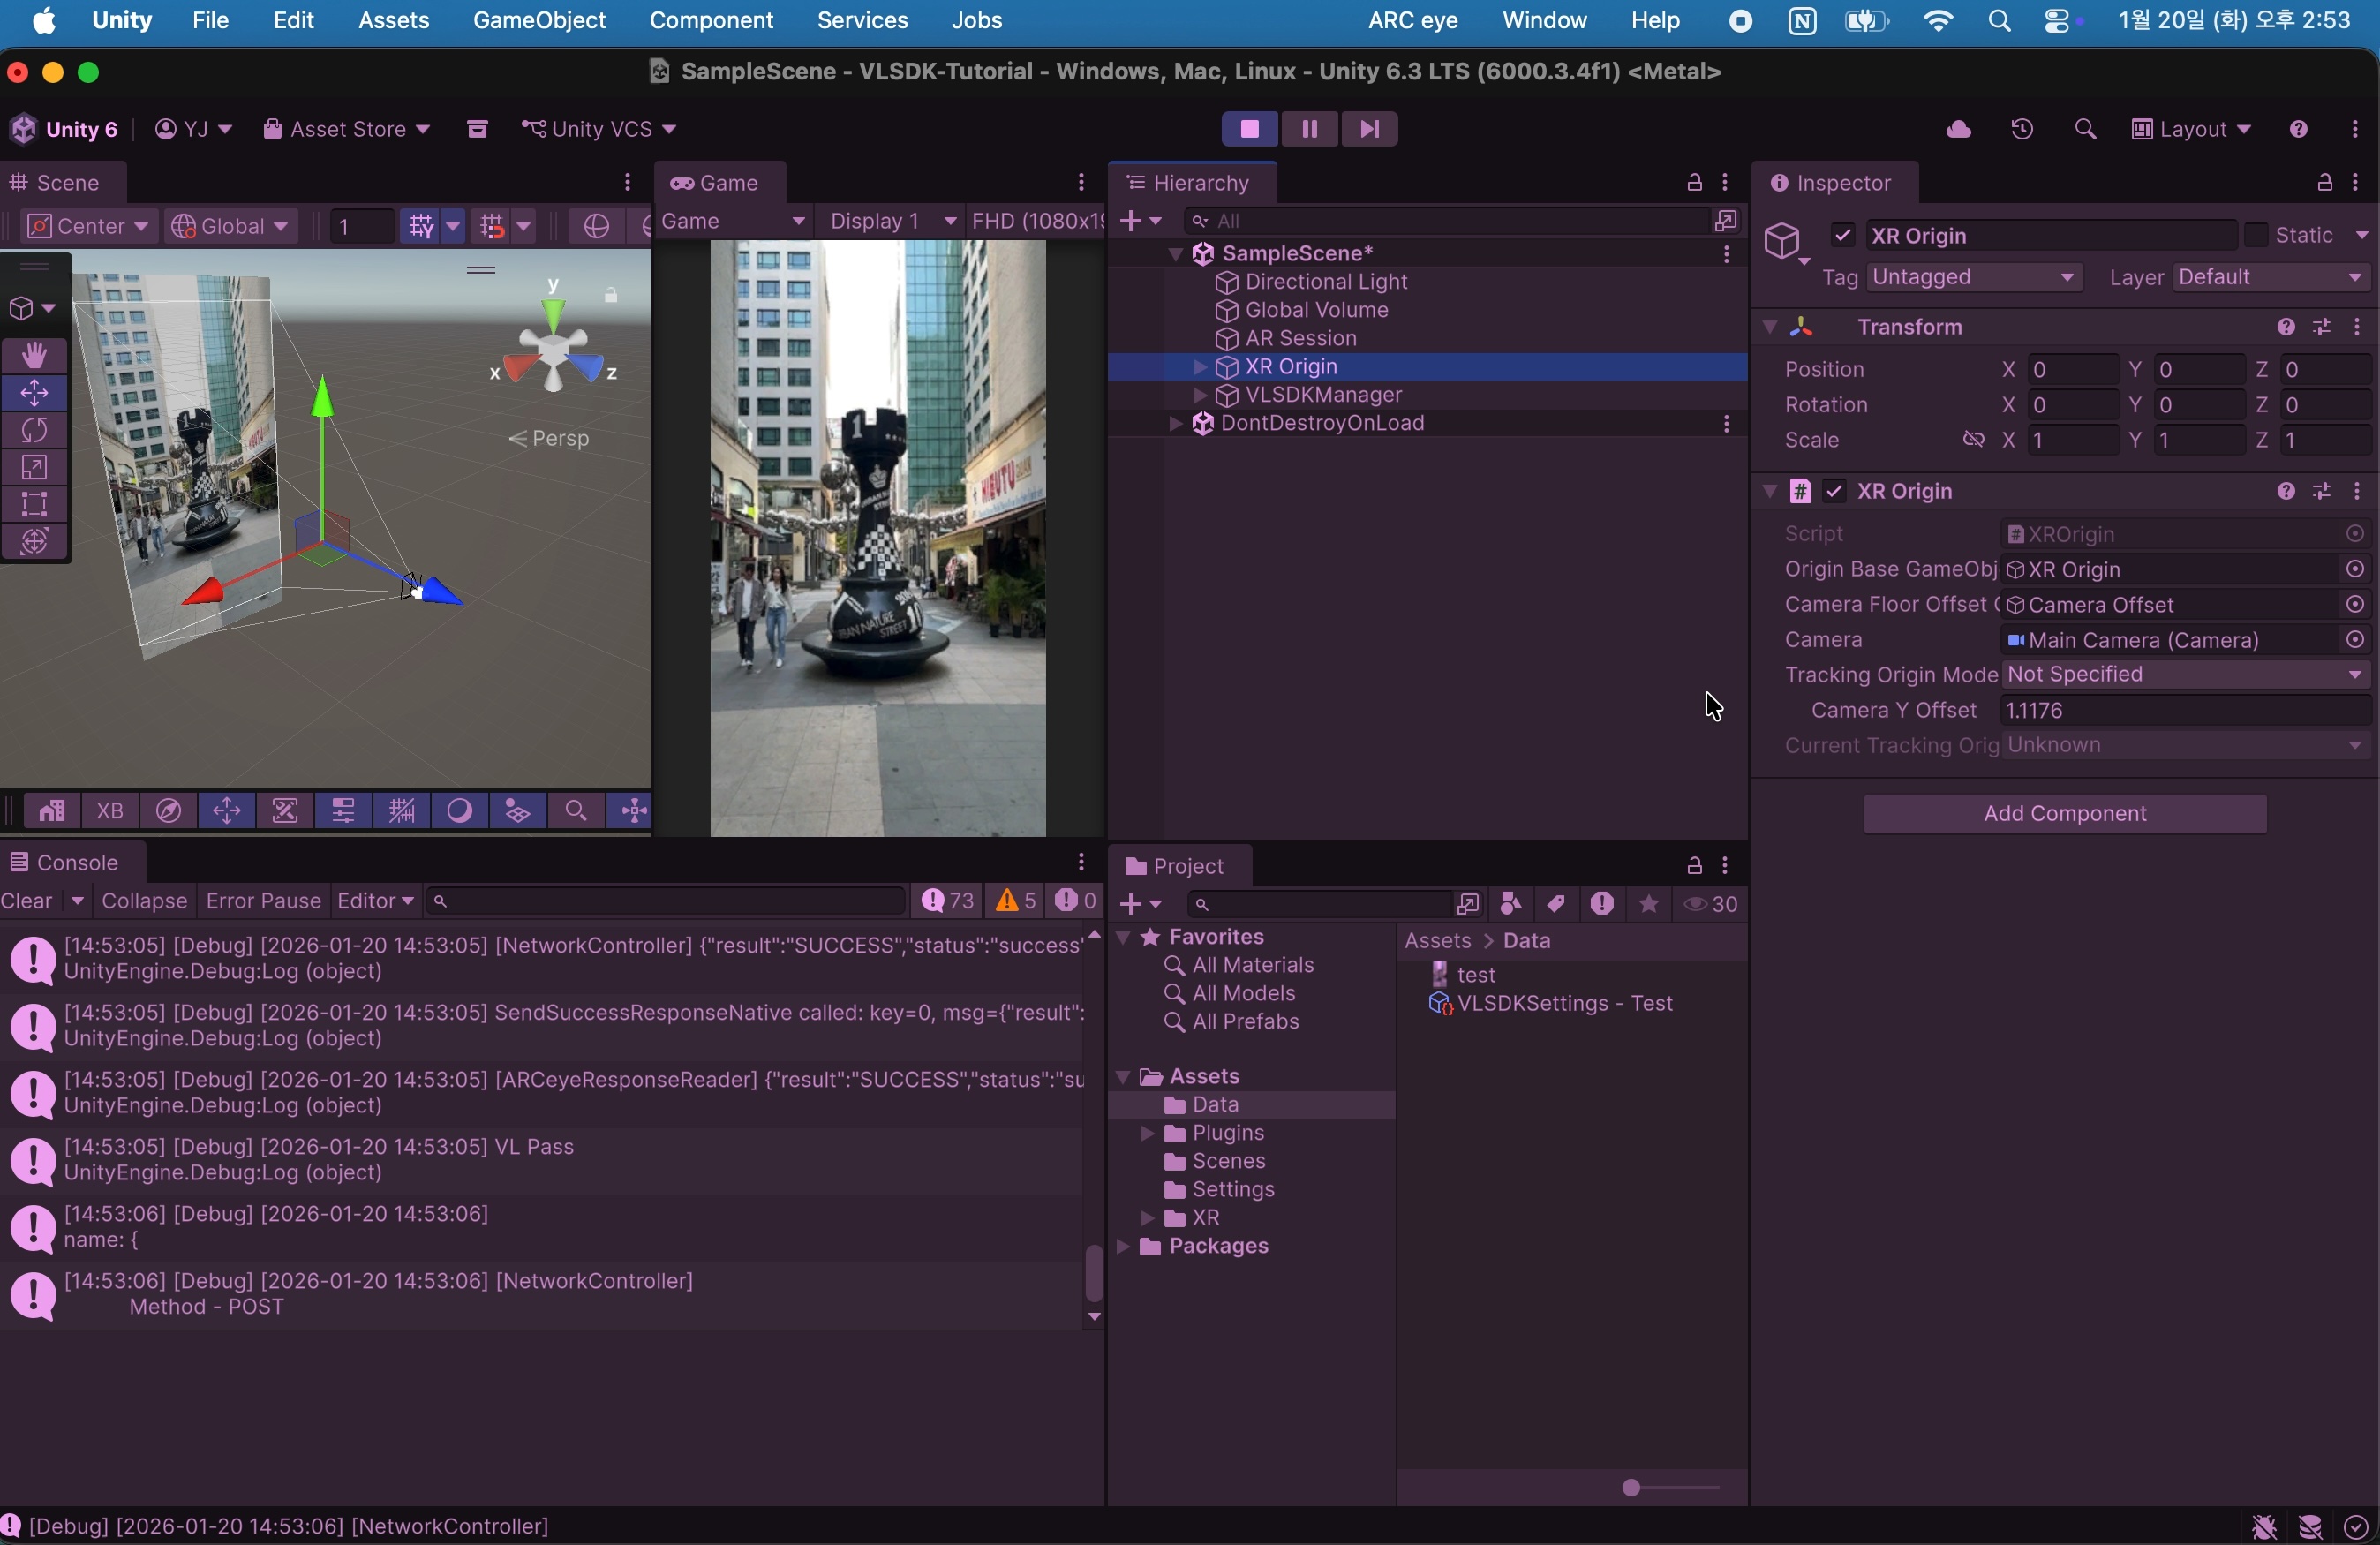This screenshot has width=2380, height=1545.
Task: Open the Tag Untagged dropdown
Action: (1973, 278)
